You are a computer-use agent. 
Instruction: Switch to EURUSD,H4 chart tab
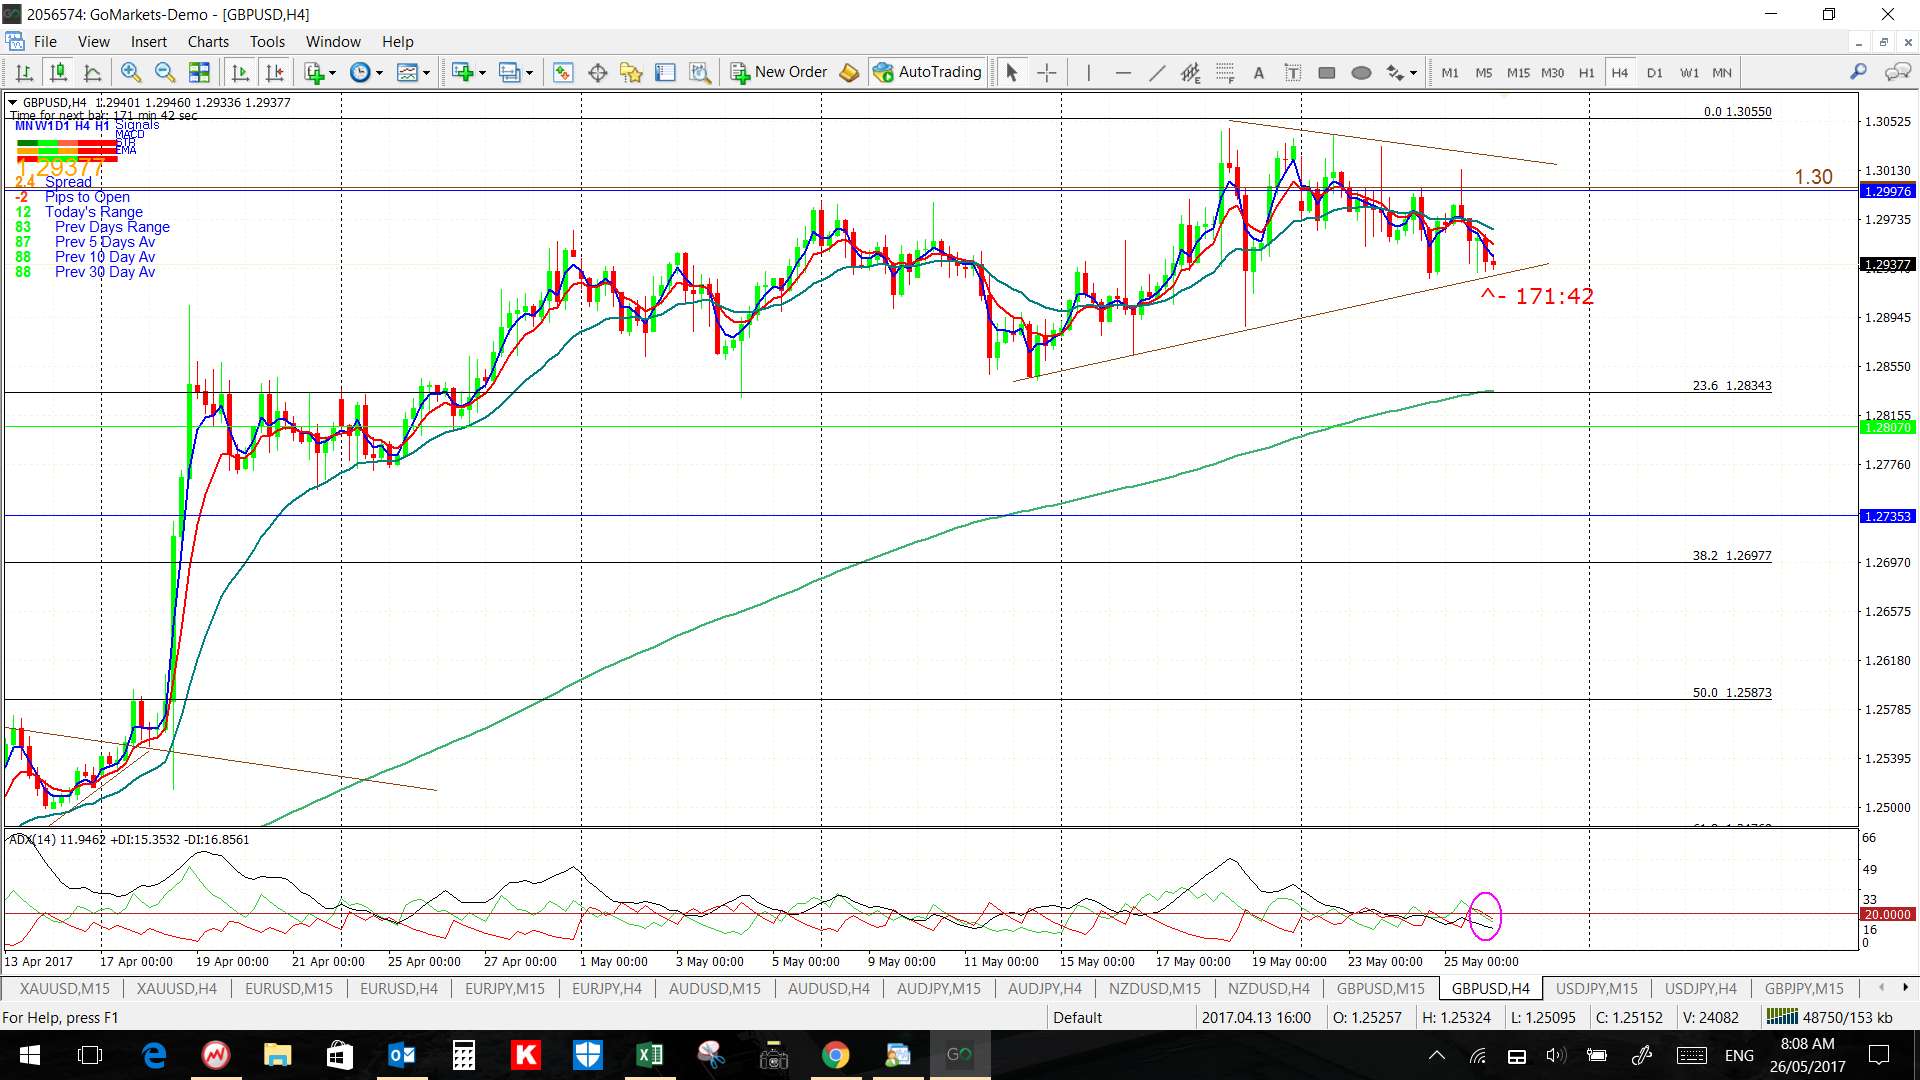pyautogui.click(x=399, y=988)
